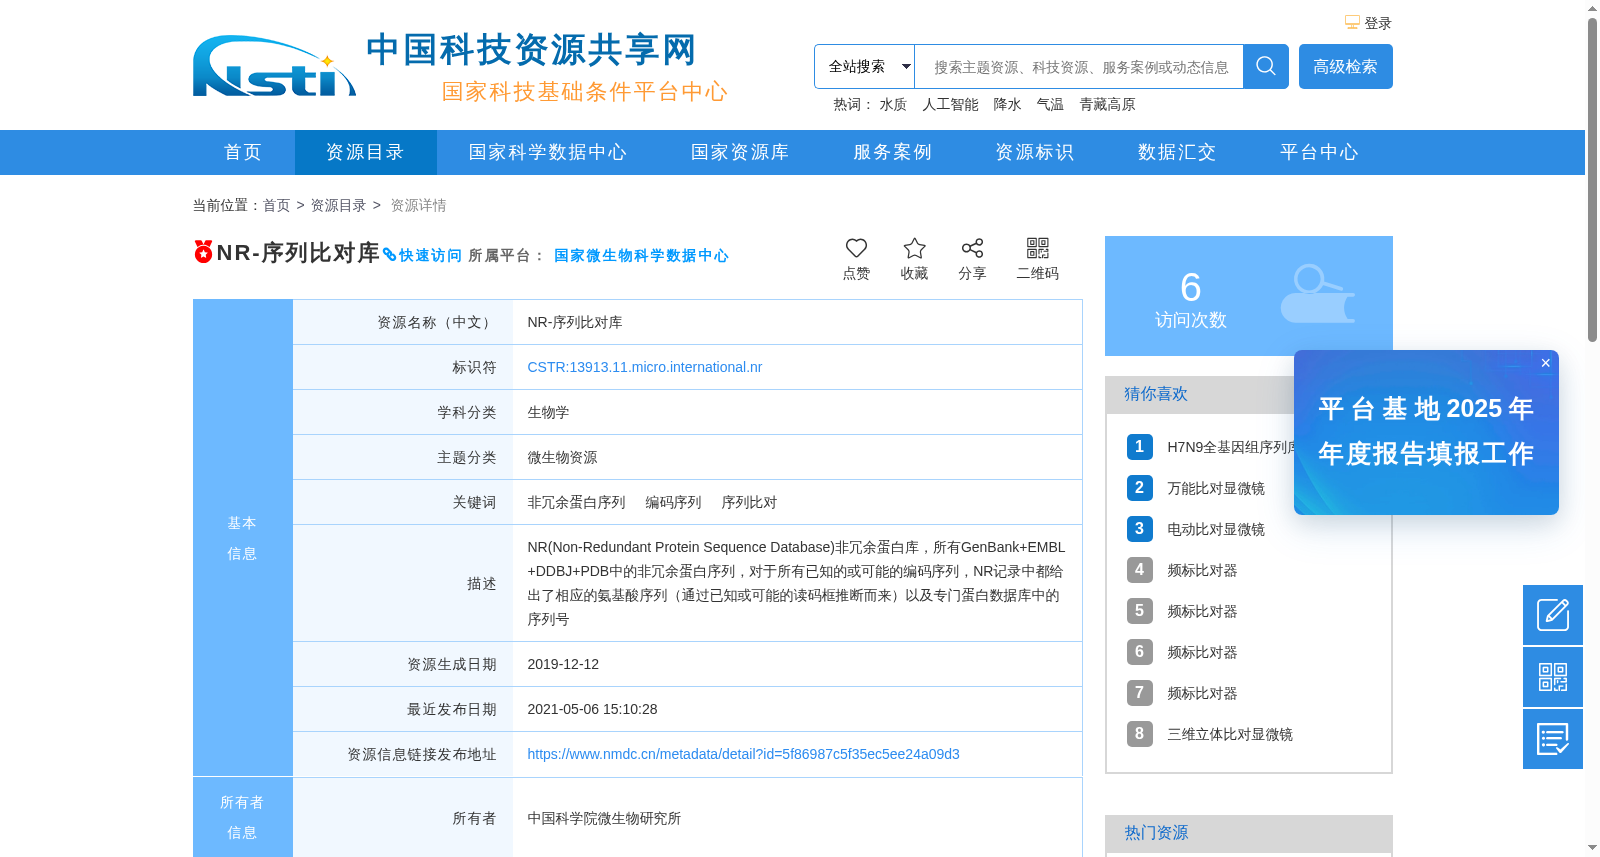
Task: Click the page vertical scrollbar thumb
Action: tap(1592, 180)
